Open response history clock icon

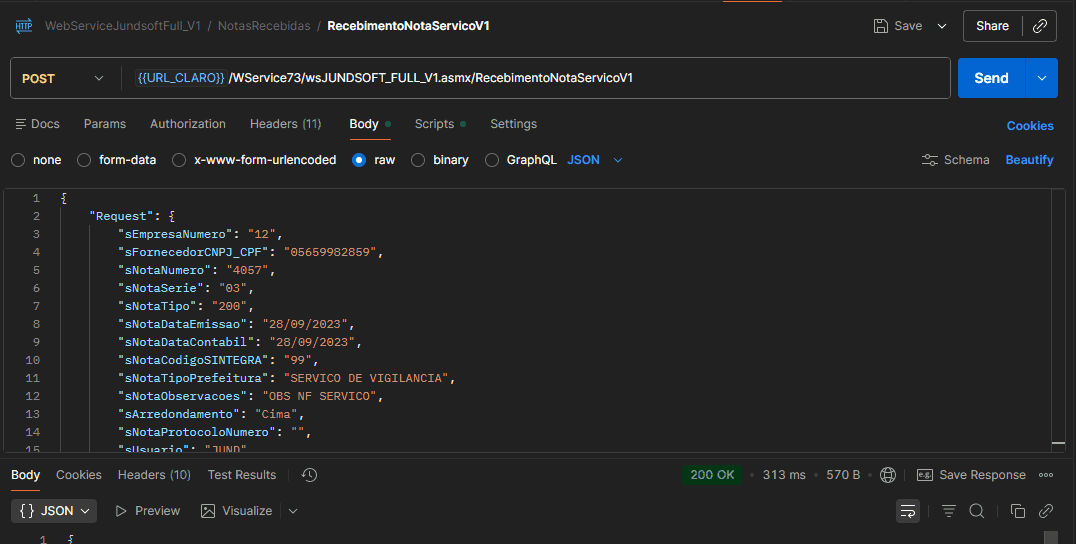[x=309, y=475]
